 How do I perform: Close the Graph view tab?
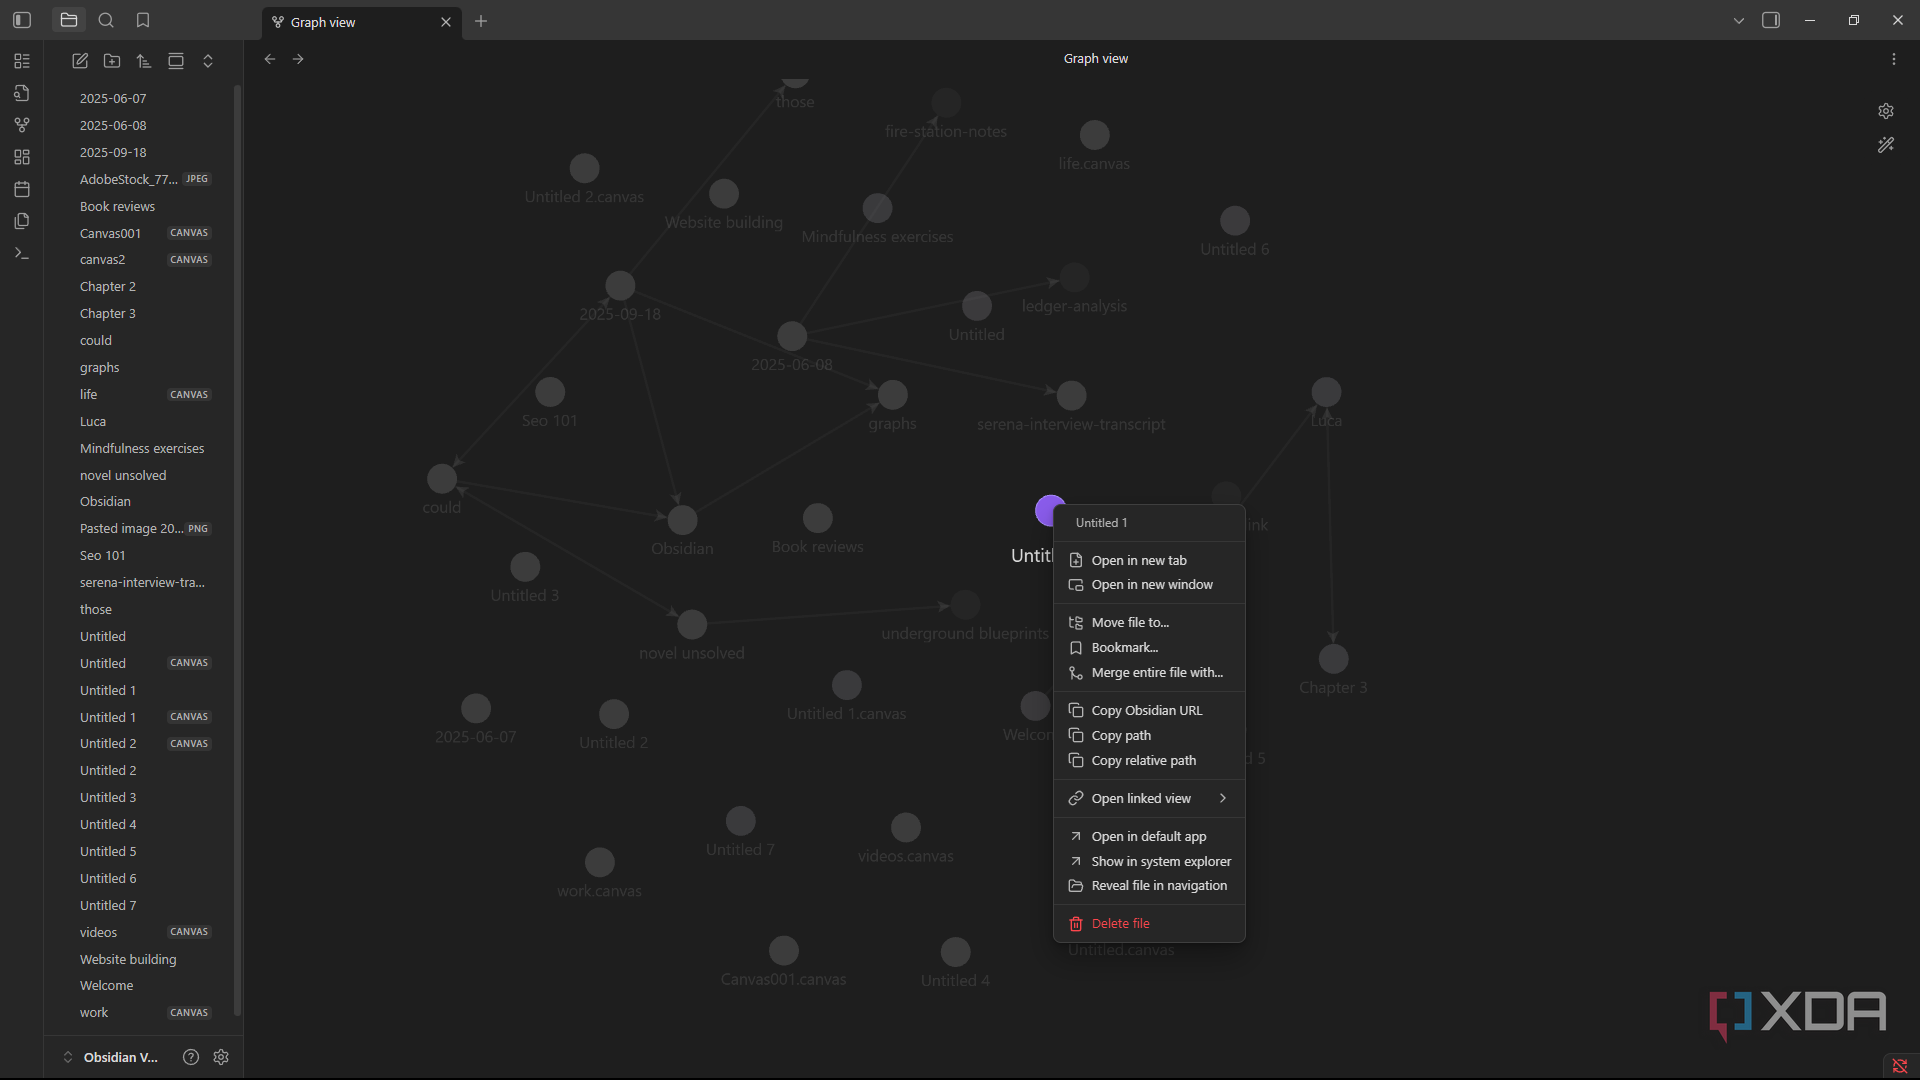[446, 22]
